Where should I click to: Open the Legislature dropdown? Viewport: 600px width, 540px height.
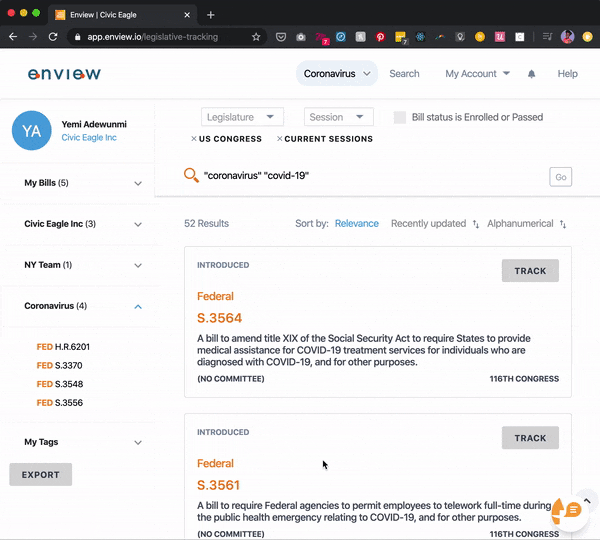point(243,117)
